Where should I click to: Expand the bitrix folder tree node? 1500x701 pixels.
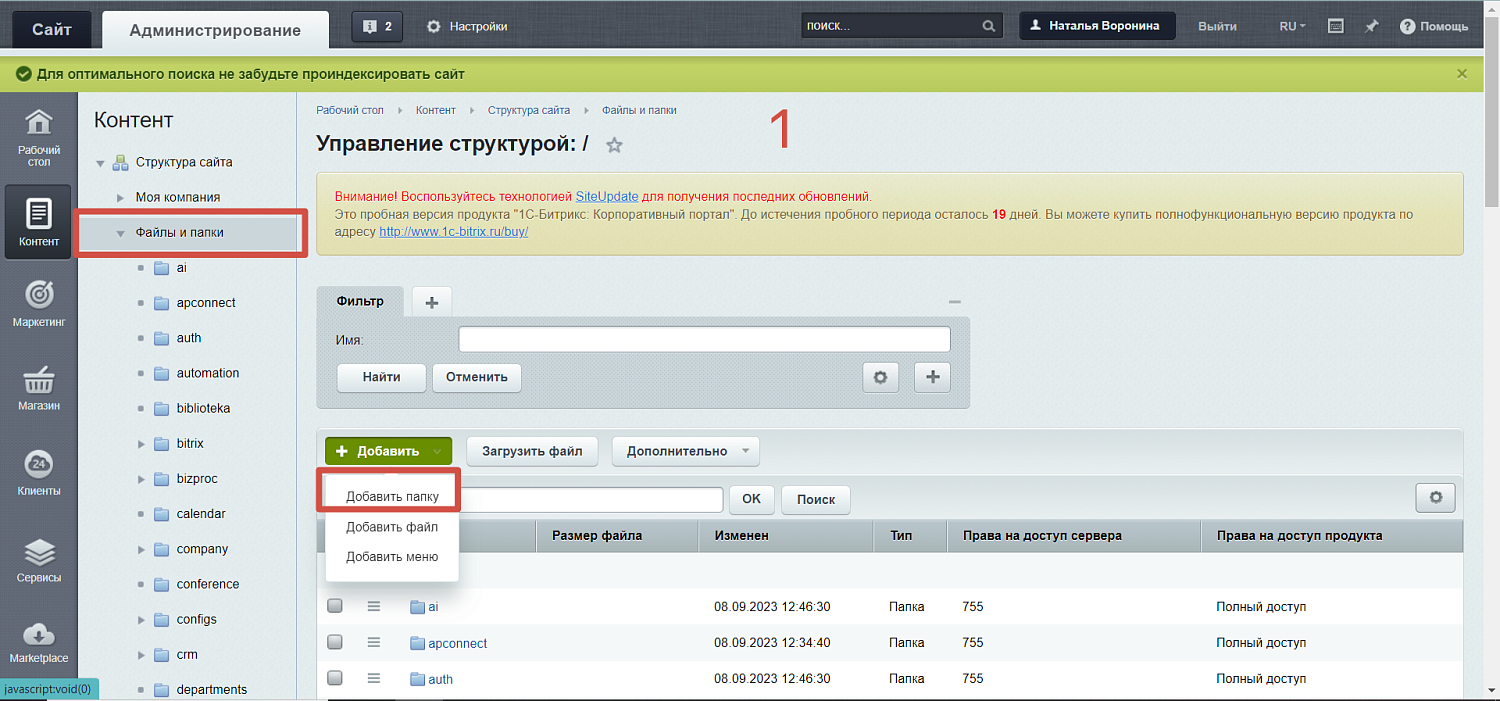(143, 443)
